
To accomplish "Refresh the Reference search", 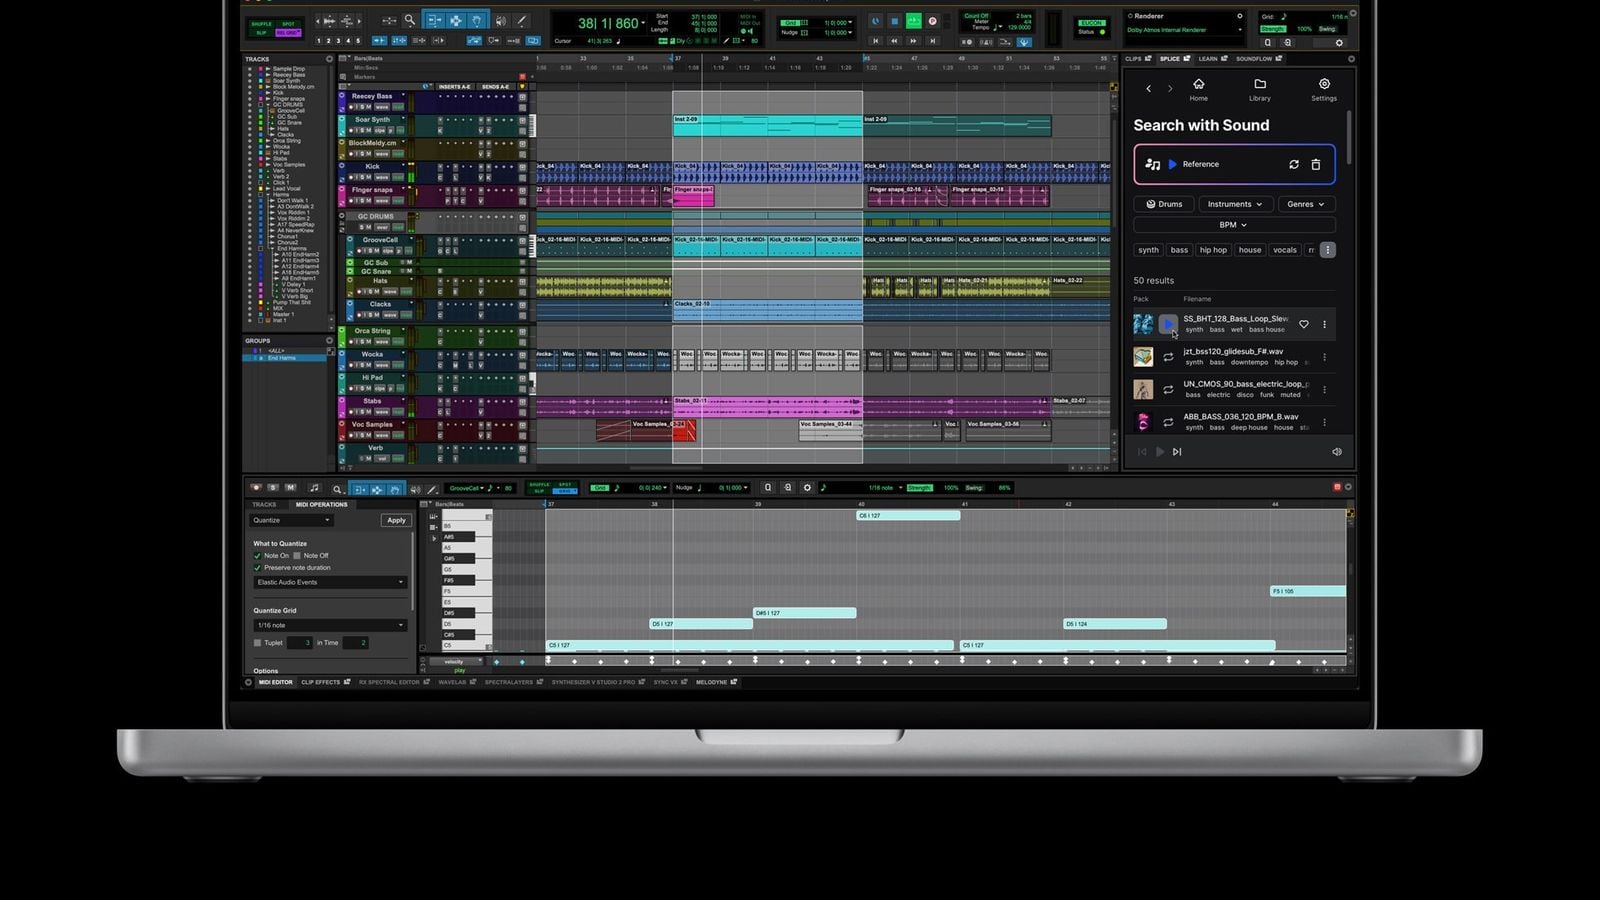I will [x=1294, y=164].
